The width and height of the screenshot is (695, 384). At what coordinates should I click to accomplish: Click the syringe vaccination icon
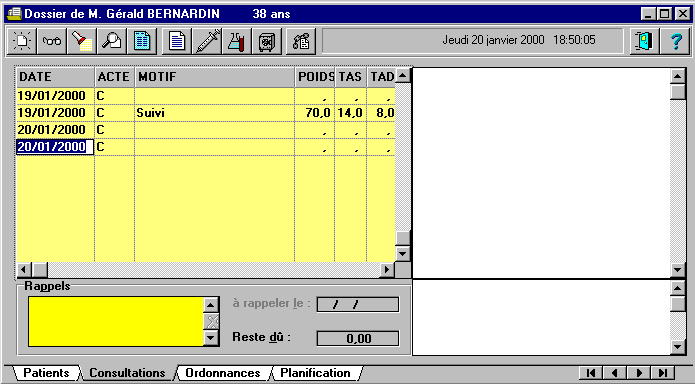(x=207, y=41)
